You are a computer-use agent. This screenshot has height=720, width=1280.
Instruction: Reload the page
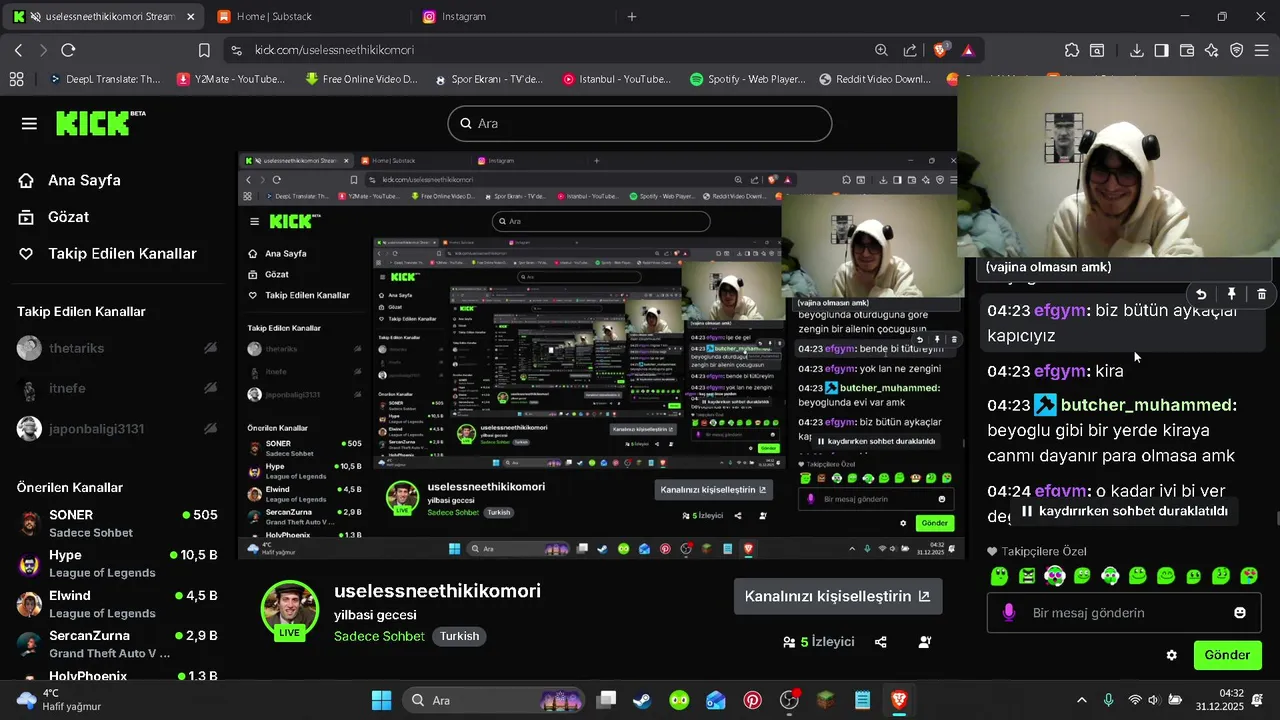pos(68,50)
